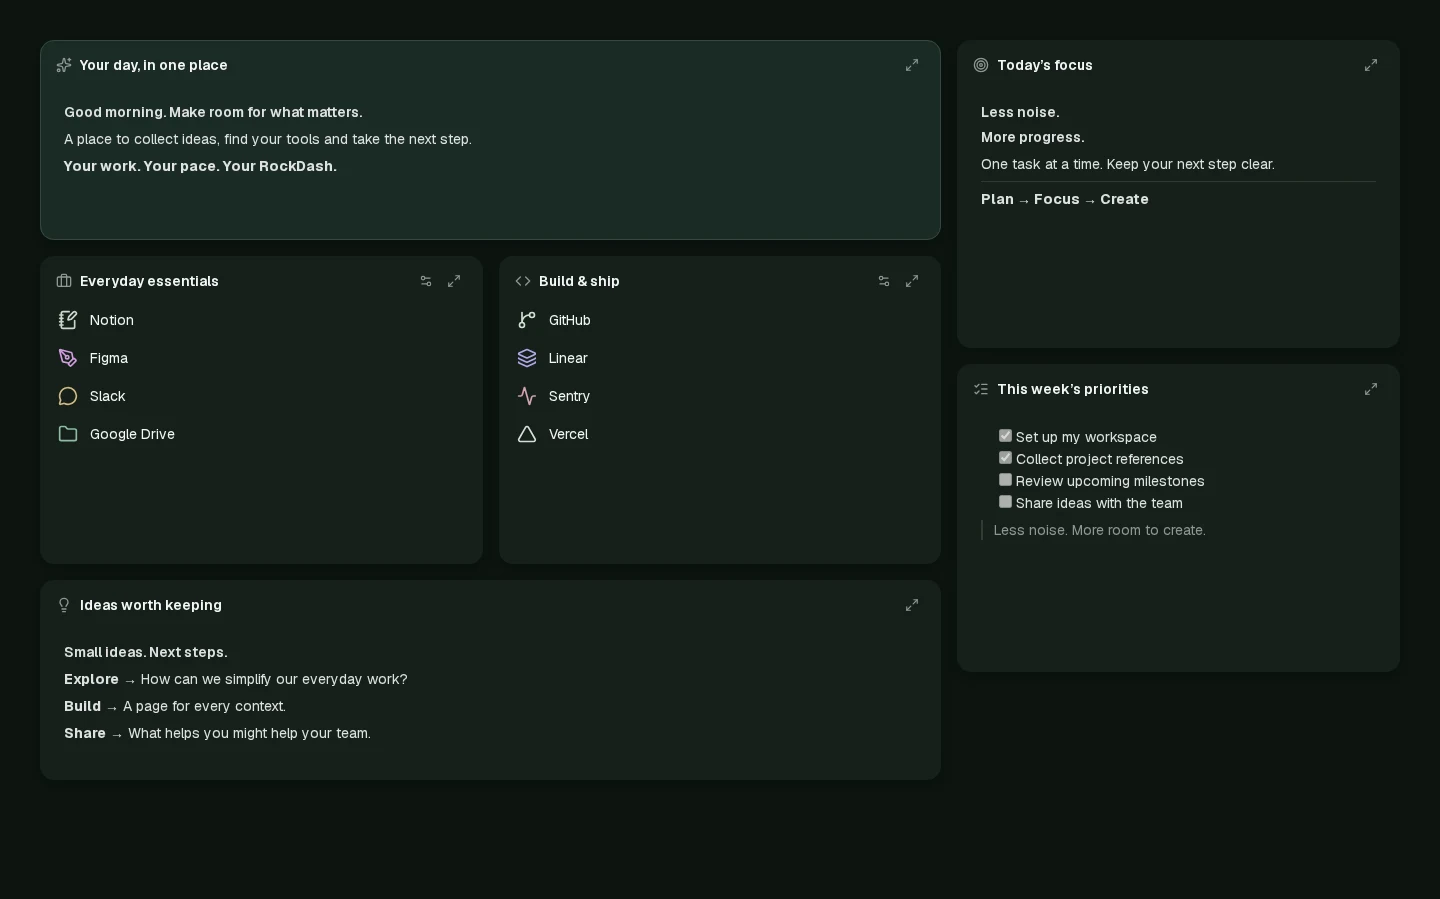Expand the This week's priorities card
The image size is (1440, 899).
tap(1371, 389)
